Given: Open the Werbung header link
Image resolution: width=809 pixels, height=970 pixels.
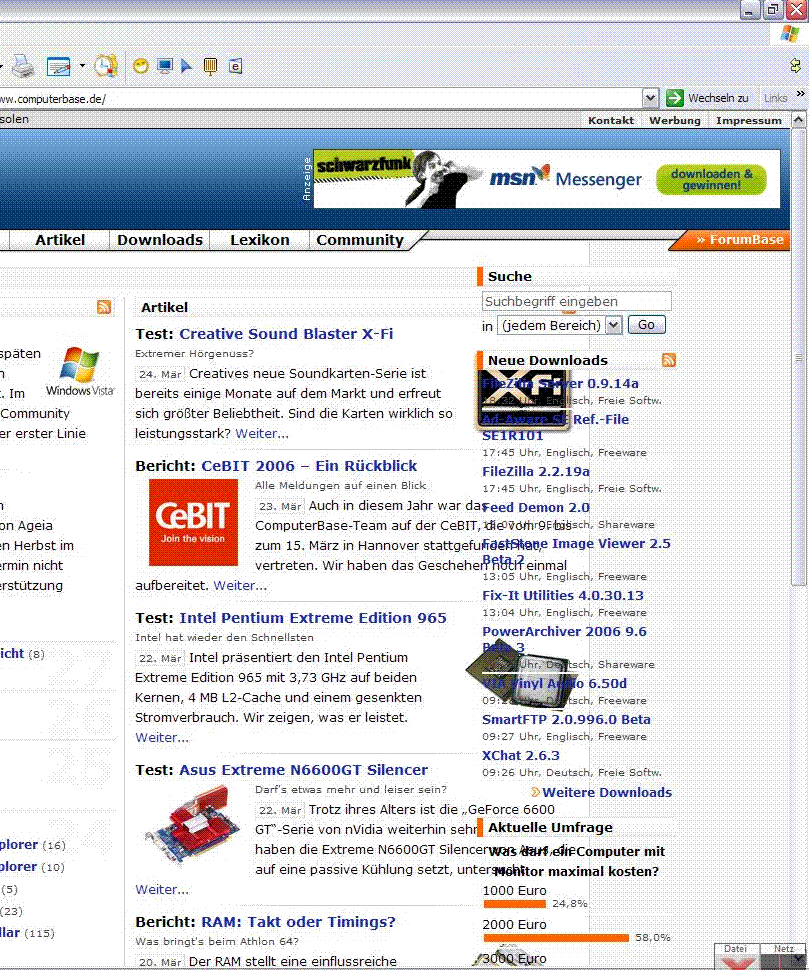Looking at the screenshot, I should click(675, 121).
